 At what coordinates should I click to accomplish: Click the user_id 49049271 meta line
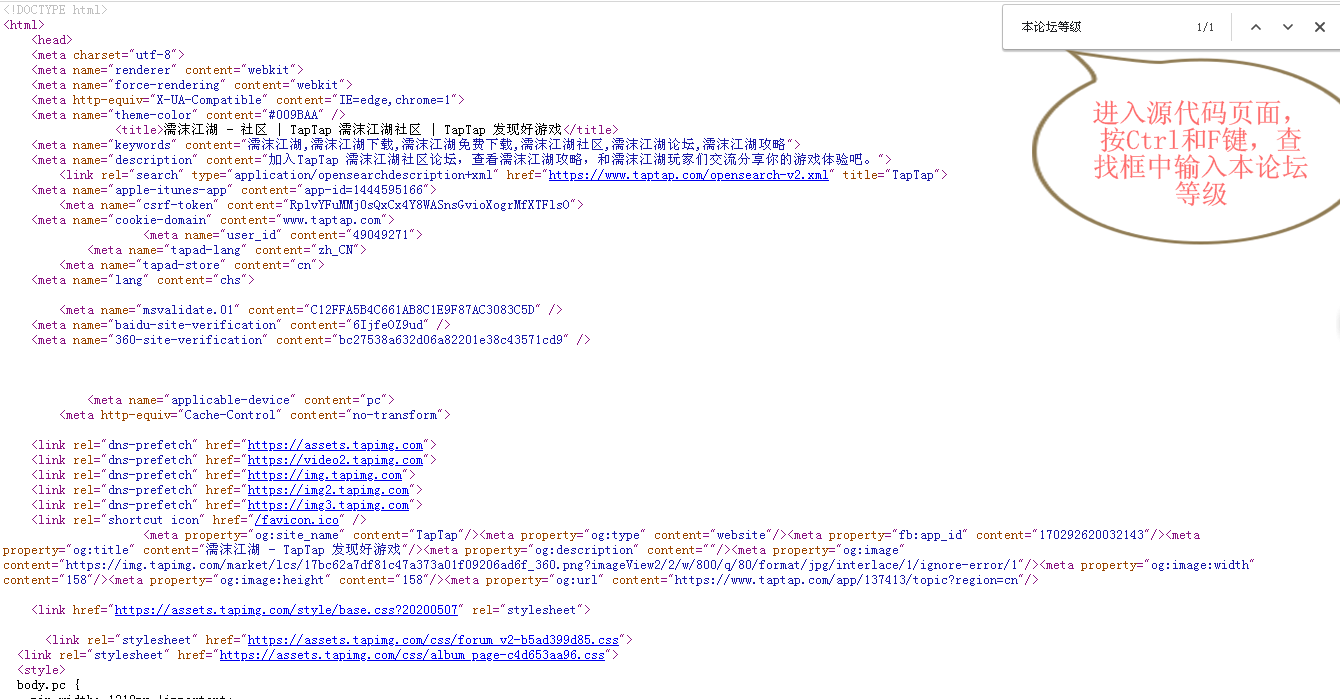point(283,235)
